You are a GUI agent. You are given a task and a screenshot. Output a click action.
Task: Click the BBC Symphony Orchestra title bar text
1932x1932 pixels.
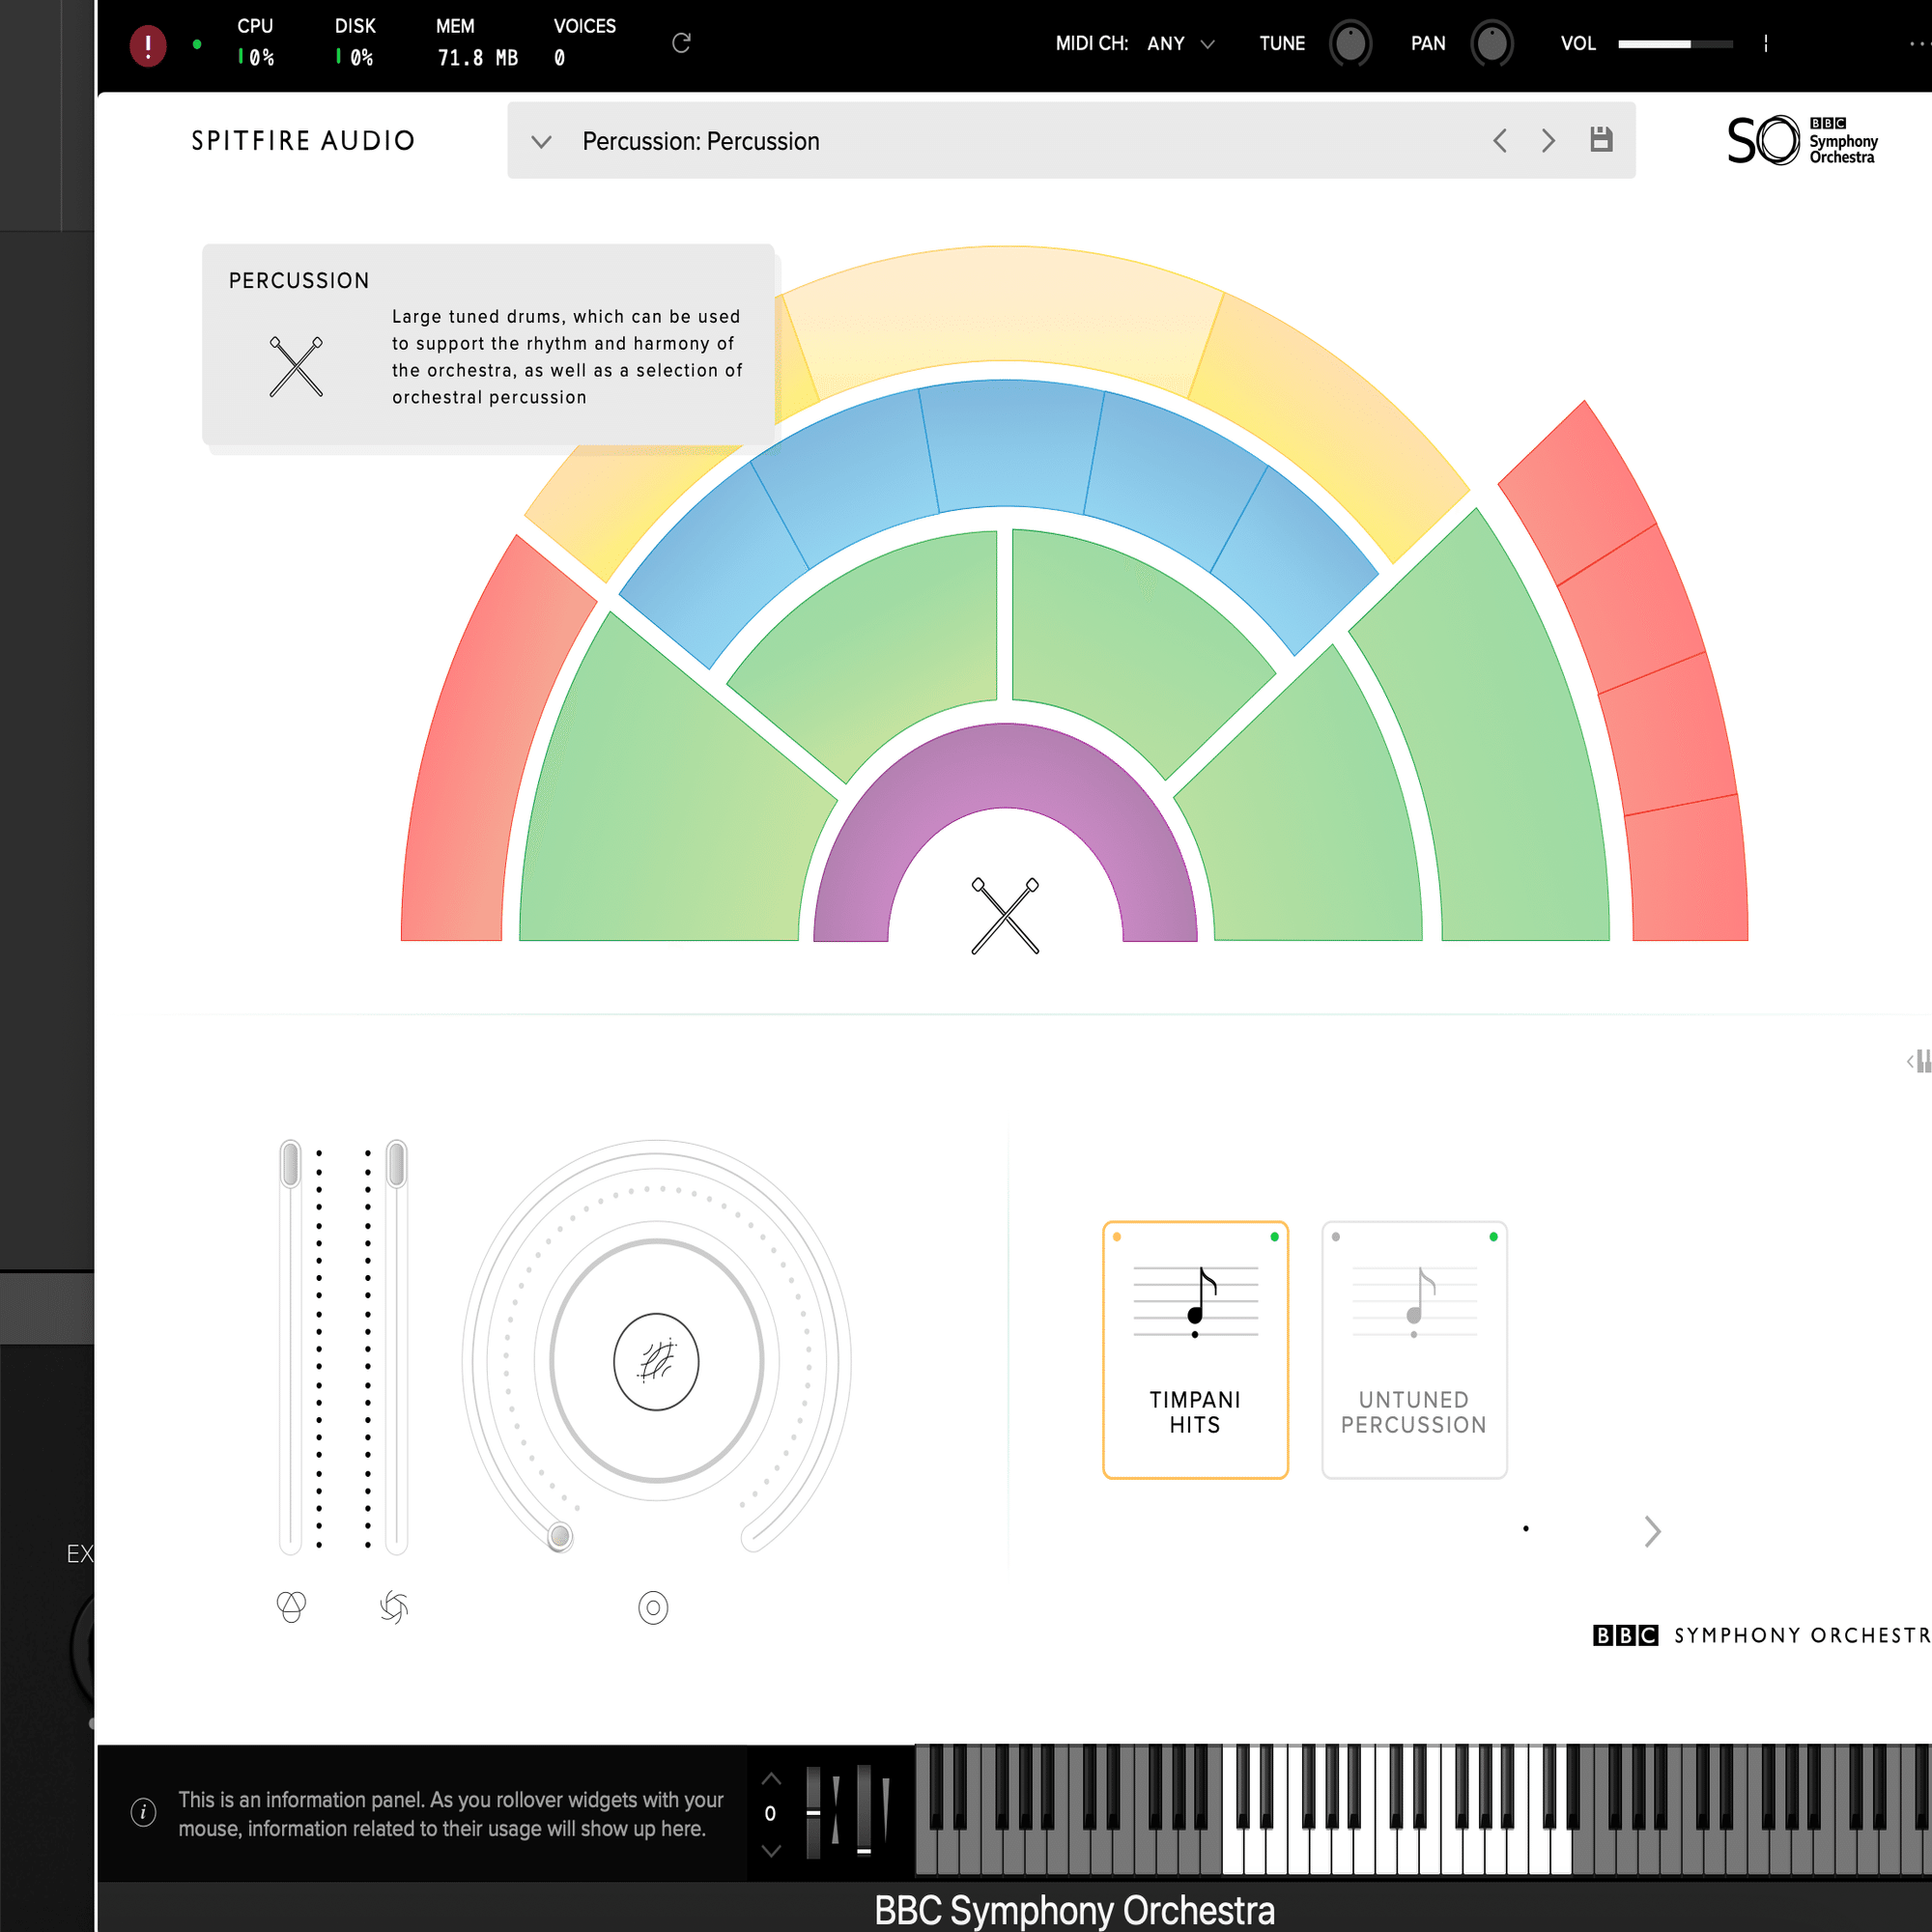coord(1074,1910)
